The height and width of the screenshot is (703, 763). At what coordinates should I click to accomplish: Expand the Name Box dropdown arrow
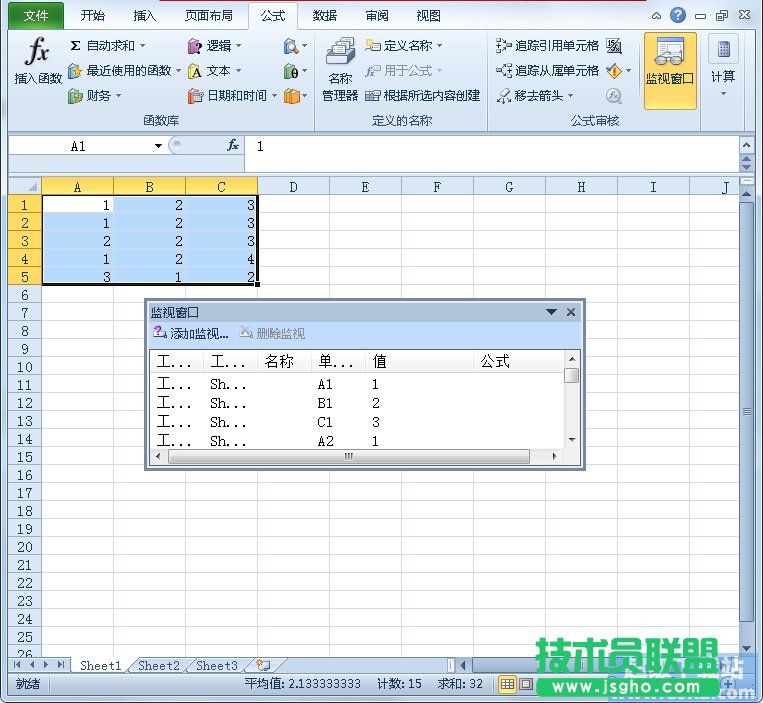click(158, 146)
